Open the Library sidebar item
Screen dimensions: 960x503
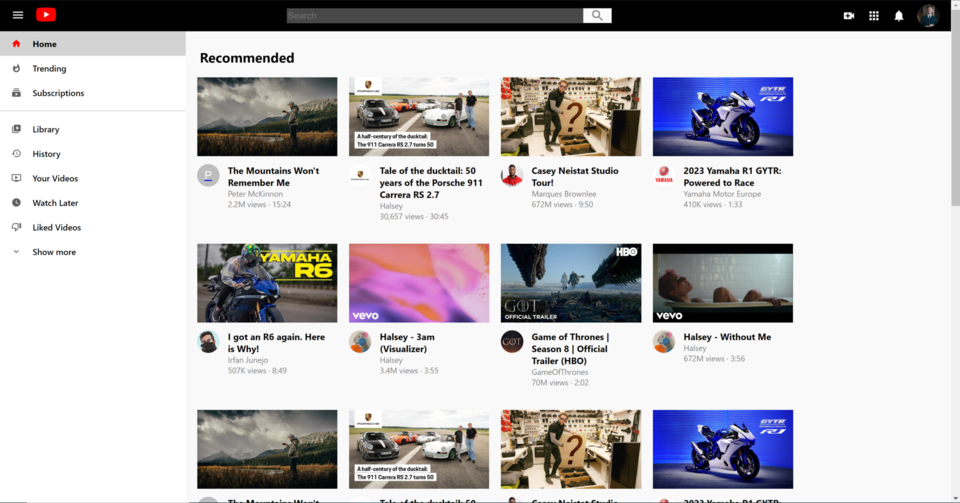45,130
